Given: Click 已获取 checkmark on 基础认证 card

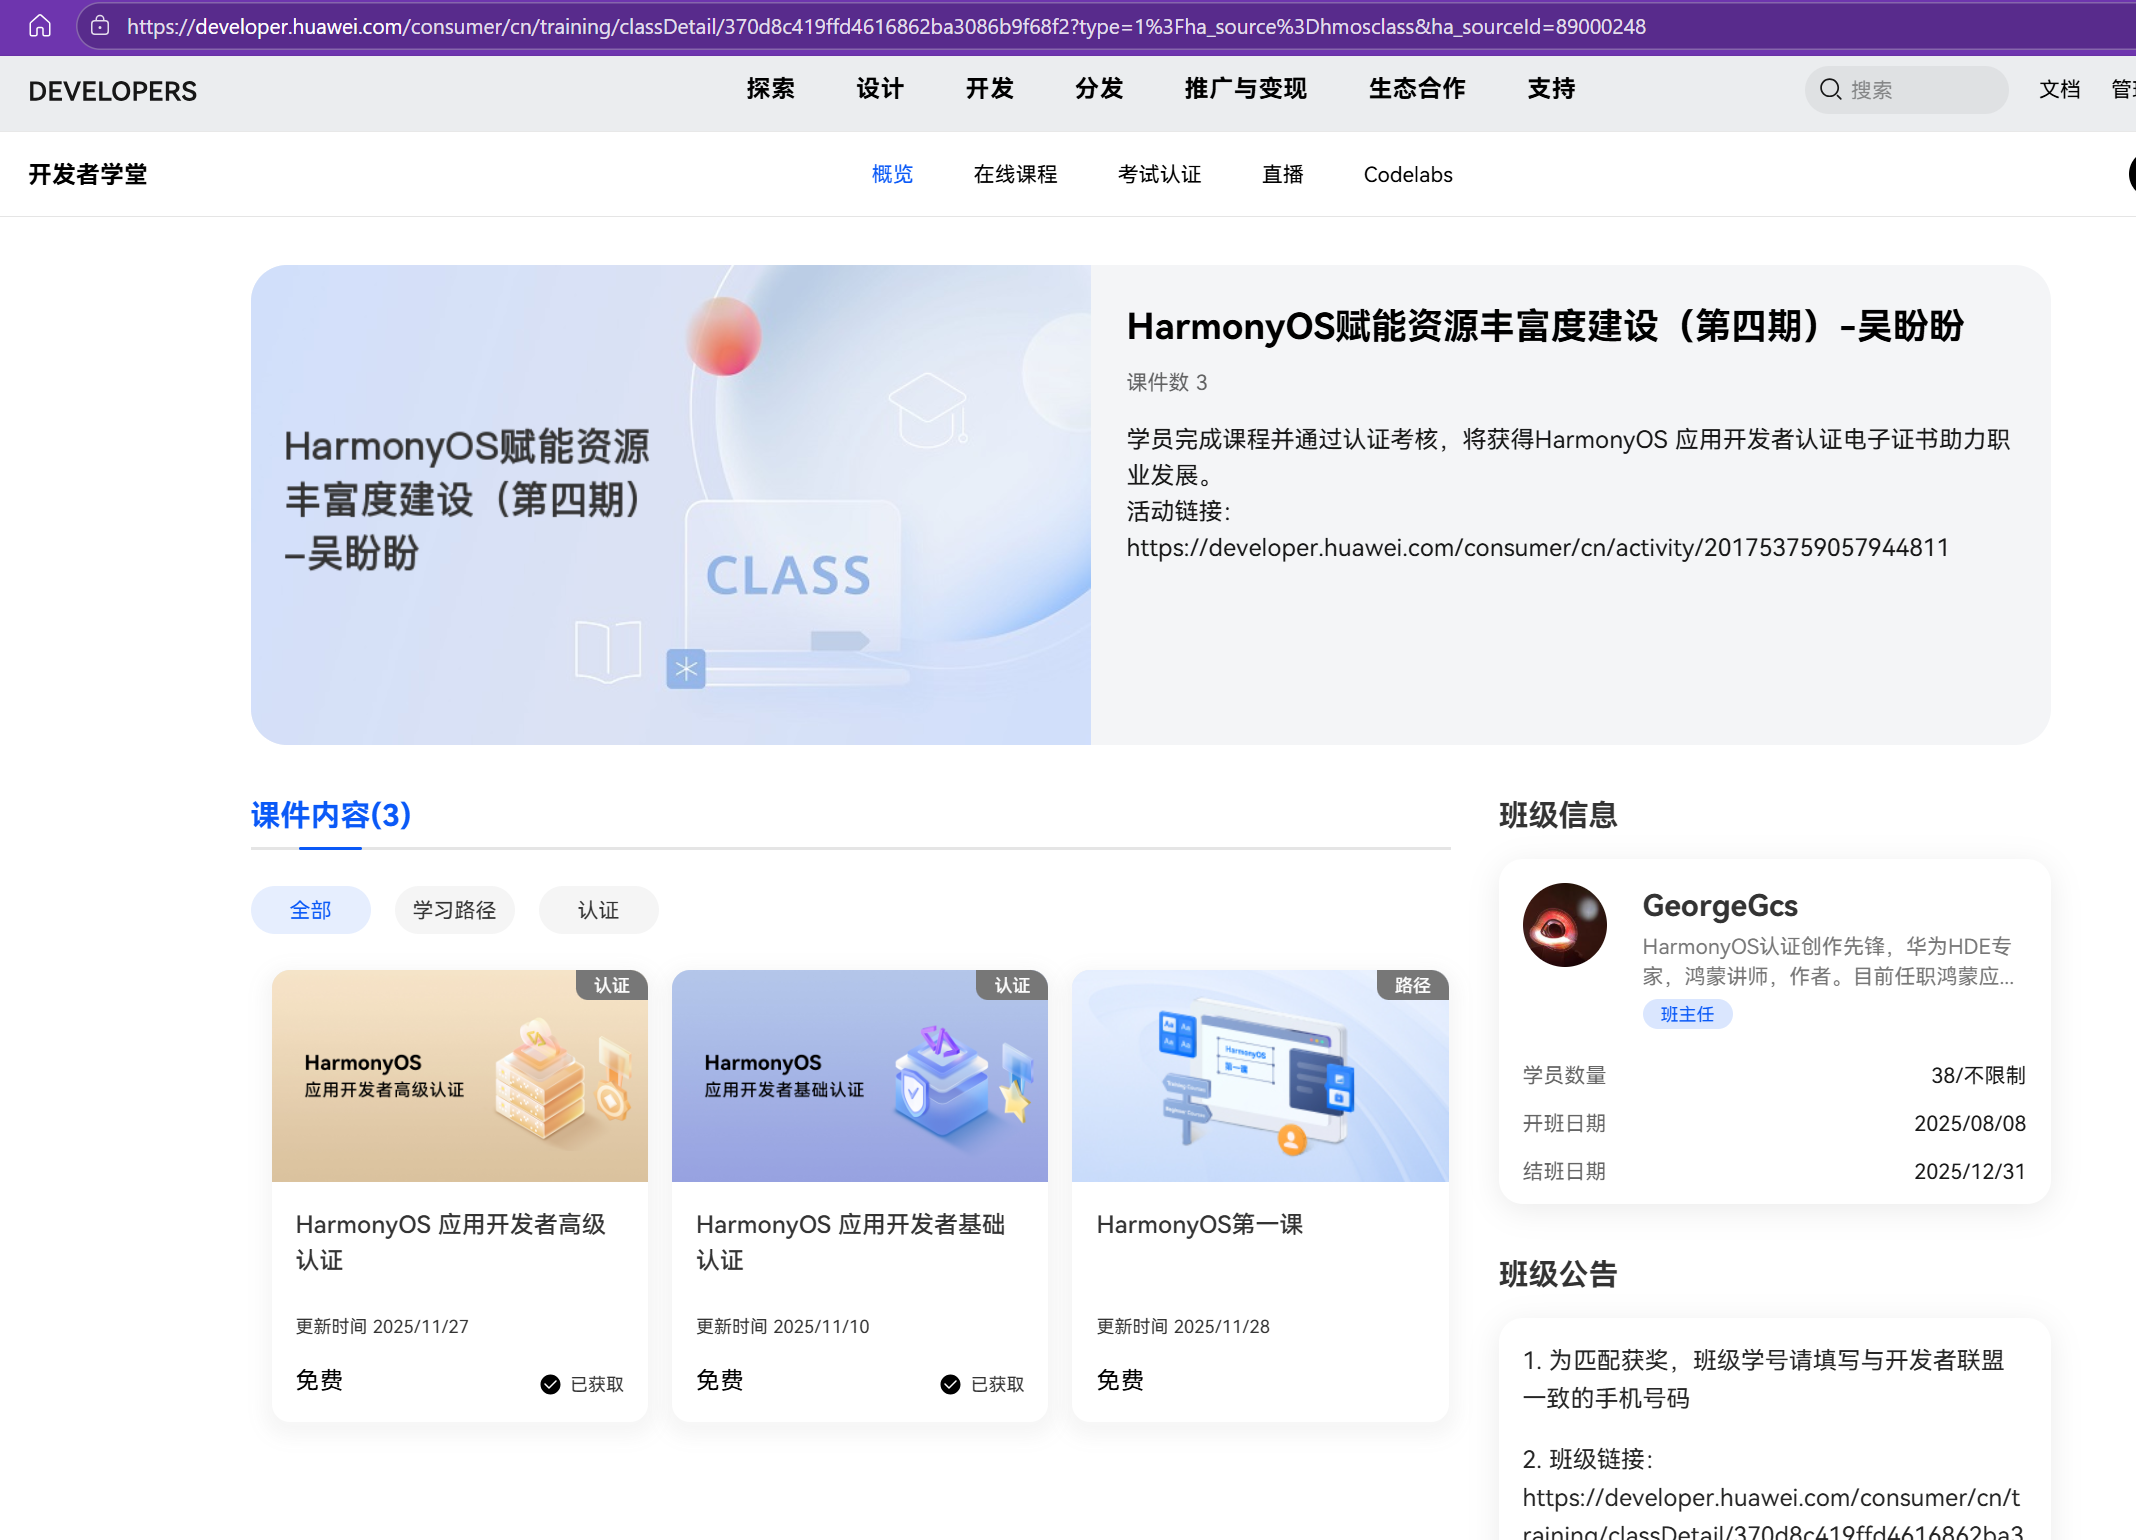Looking at the screenshot, I should (x=949, y=1384).
